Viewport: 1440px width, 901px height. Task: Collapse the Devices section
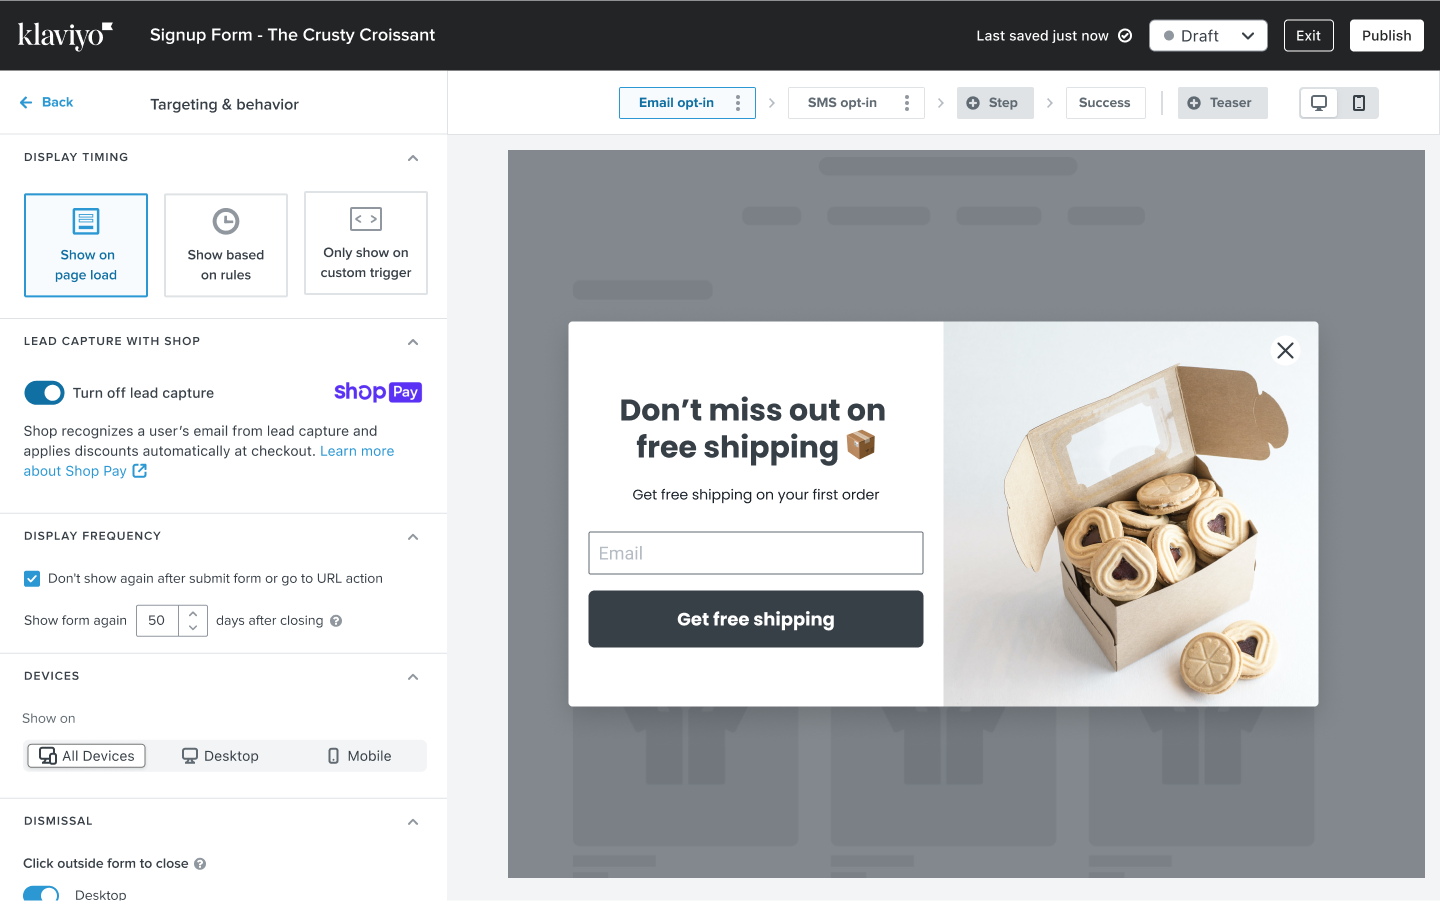tap(413, 677)
